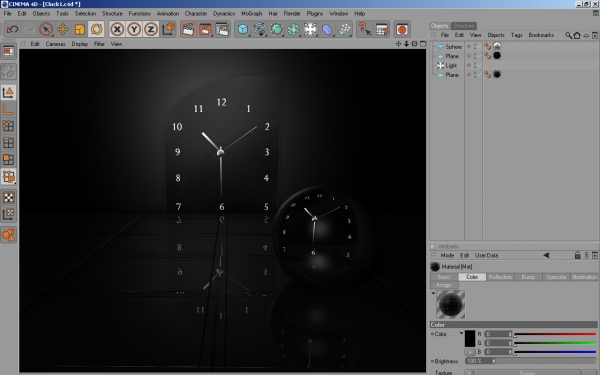600x375 pixels.
Task: Open the spline objects icon
Action: (x=259, y=29)
